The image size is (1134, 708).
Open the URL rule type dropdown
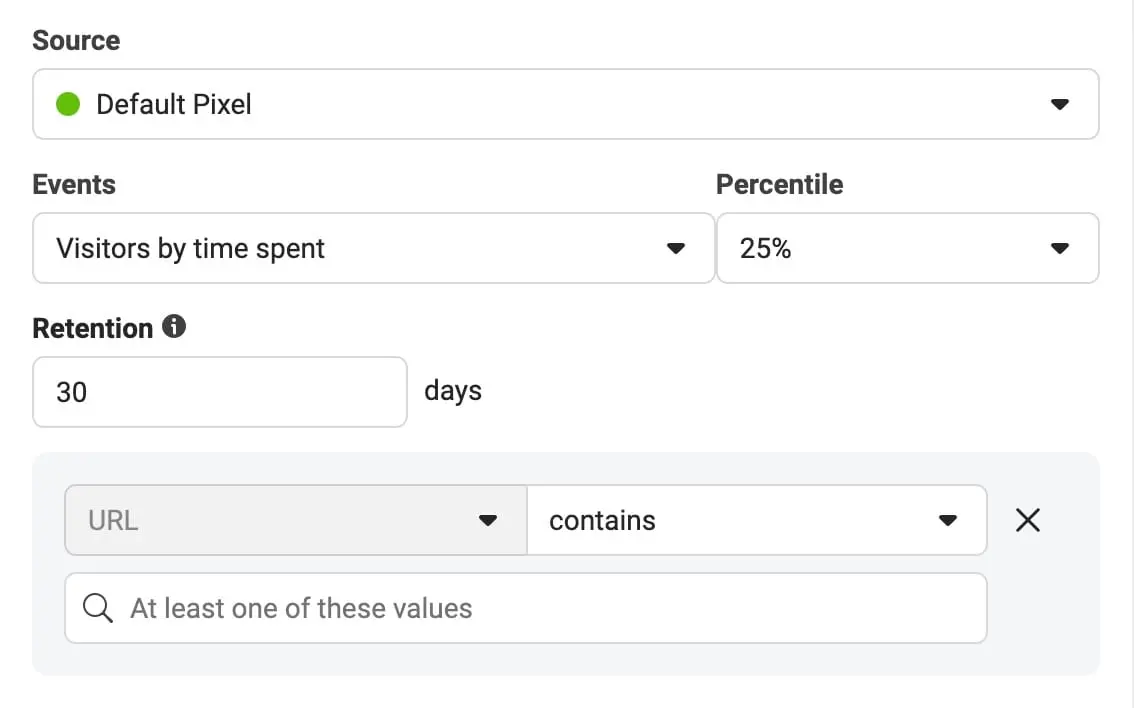[295, 520]
